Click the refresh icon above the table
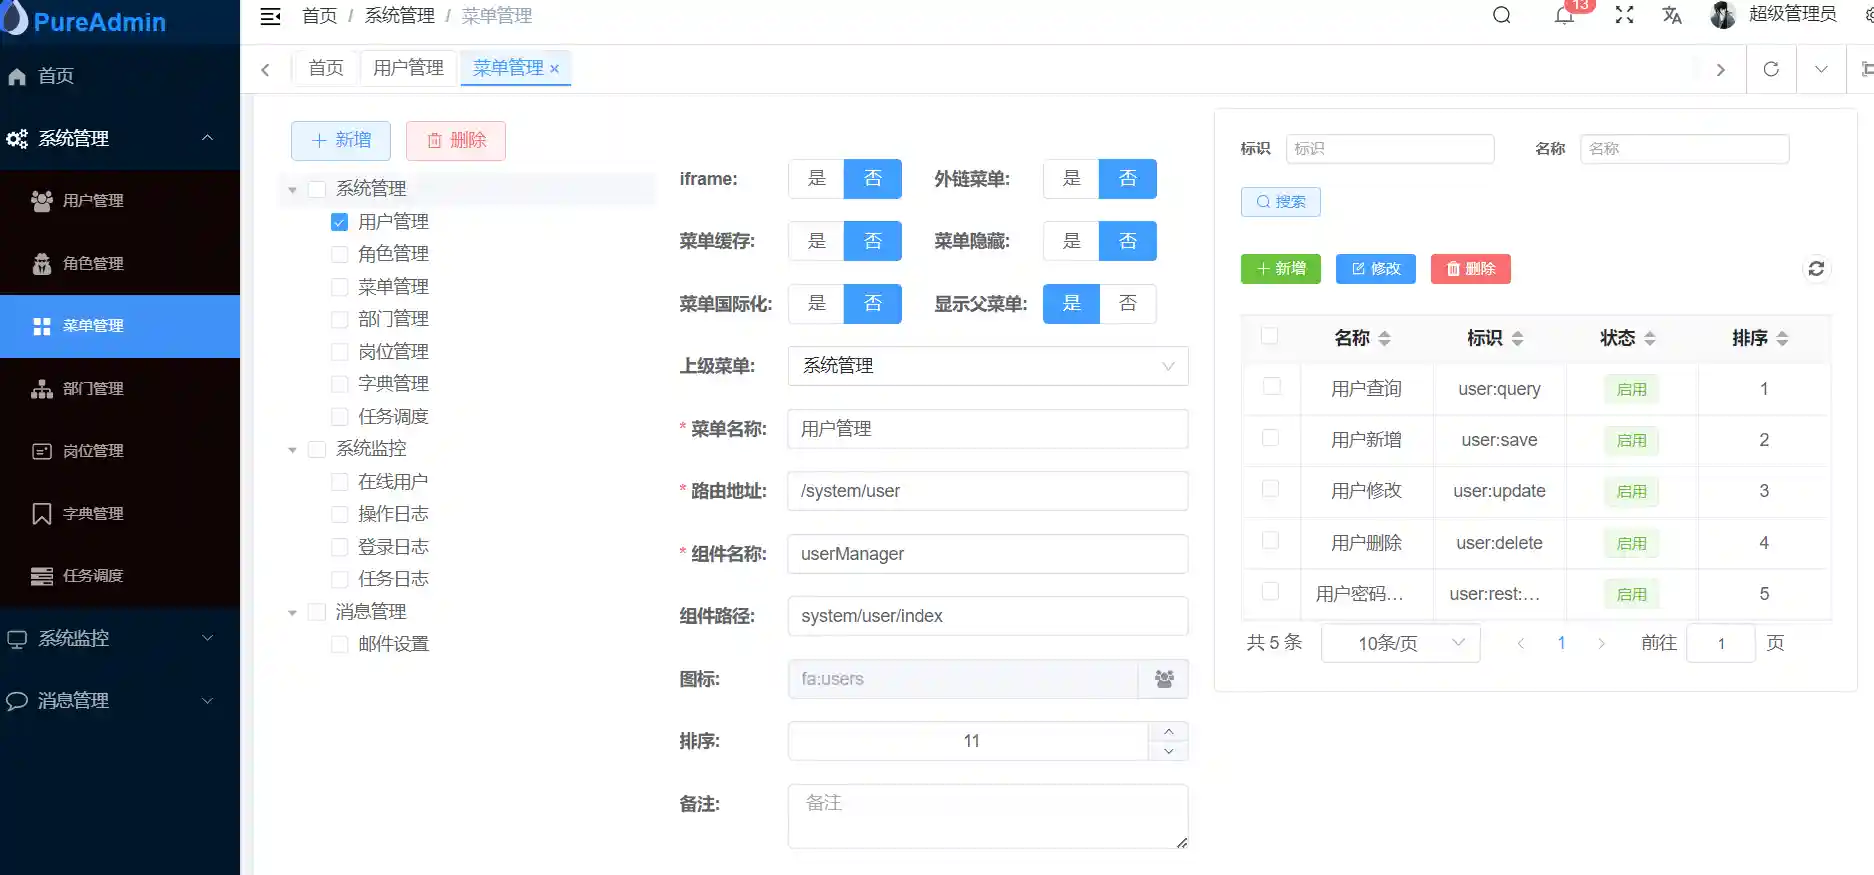1874x875 pixels. (x=1816, y=269)
